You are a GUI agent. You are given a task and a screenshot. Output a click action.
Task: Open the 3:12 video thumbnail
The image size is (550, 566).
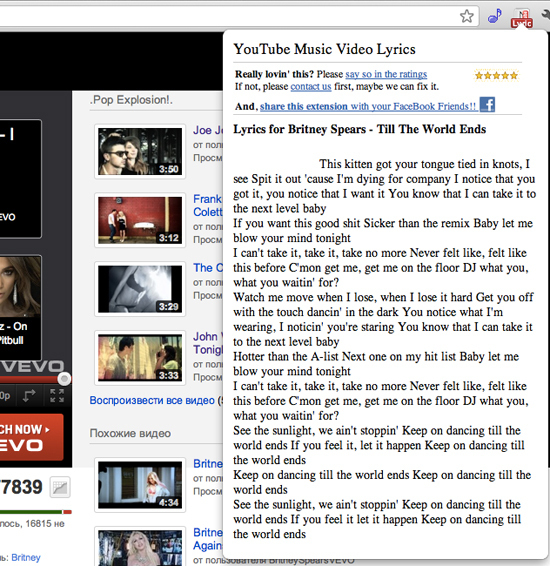(140, 220)
